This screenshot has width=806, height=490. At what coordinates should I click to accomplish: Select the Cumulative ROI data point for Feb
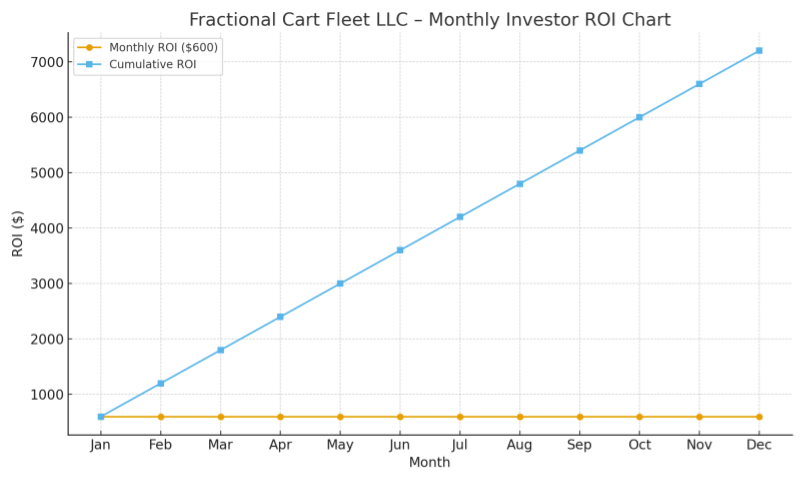(x=160, y=383)
